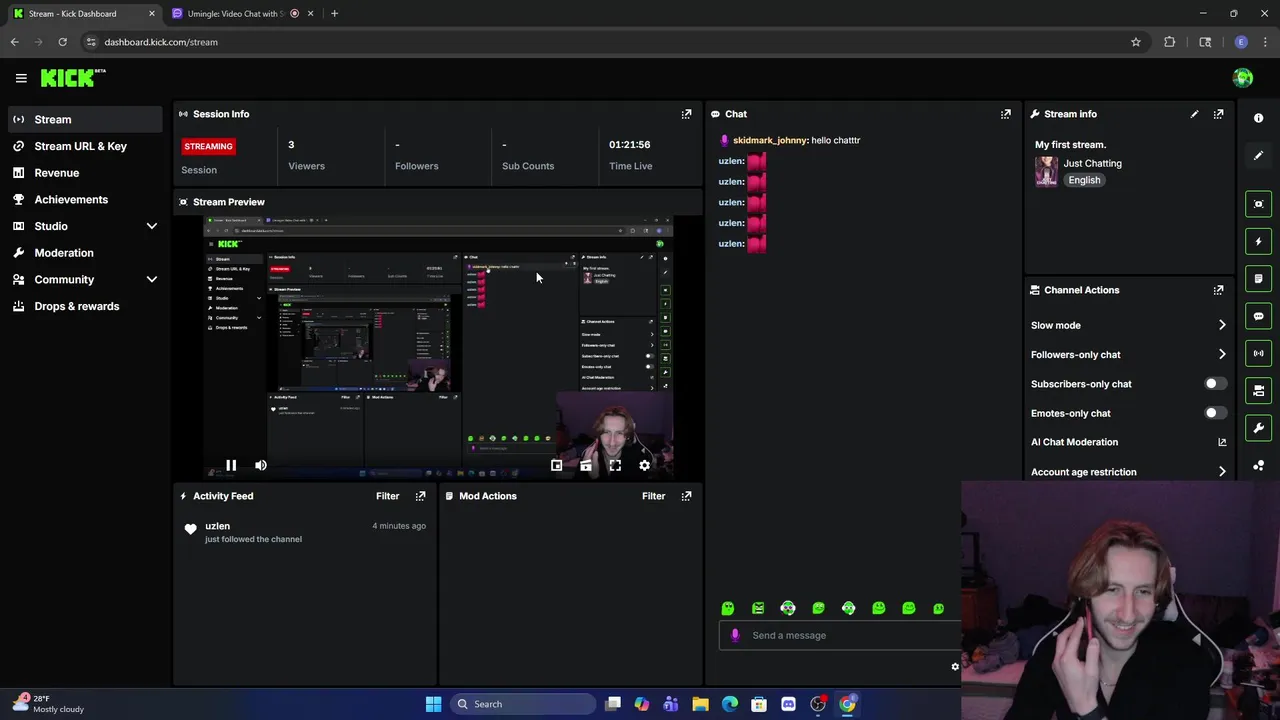Image resolution: width=1280 pixels, height=720 pixels.
Task: Pop out the Mod Actions panel
Action: click(686, 496)
